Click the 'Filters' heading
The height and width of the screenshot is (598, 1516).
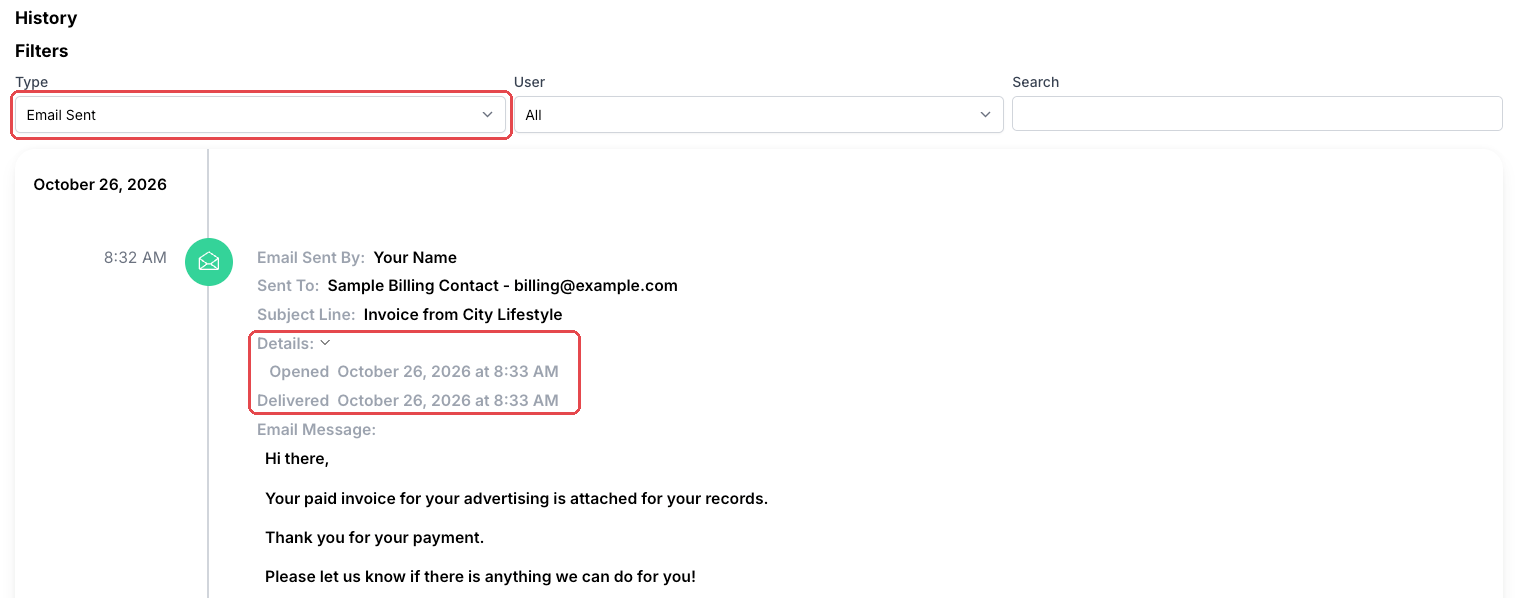42,51
